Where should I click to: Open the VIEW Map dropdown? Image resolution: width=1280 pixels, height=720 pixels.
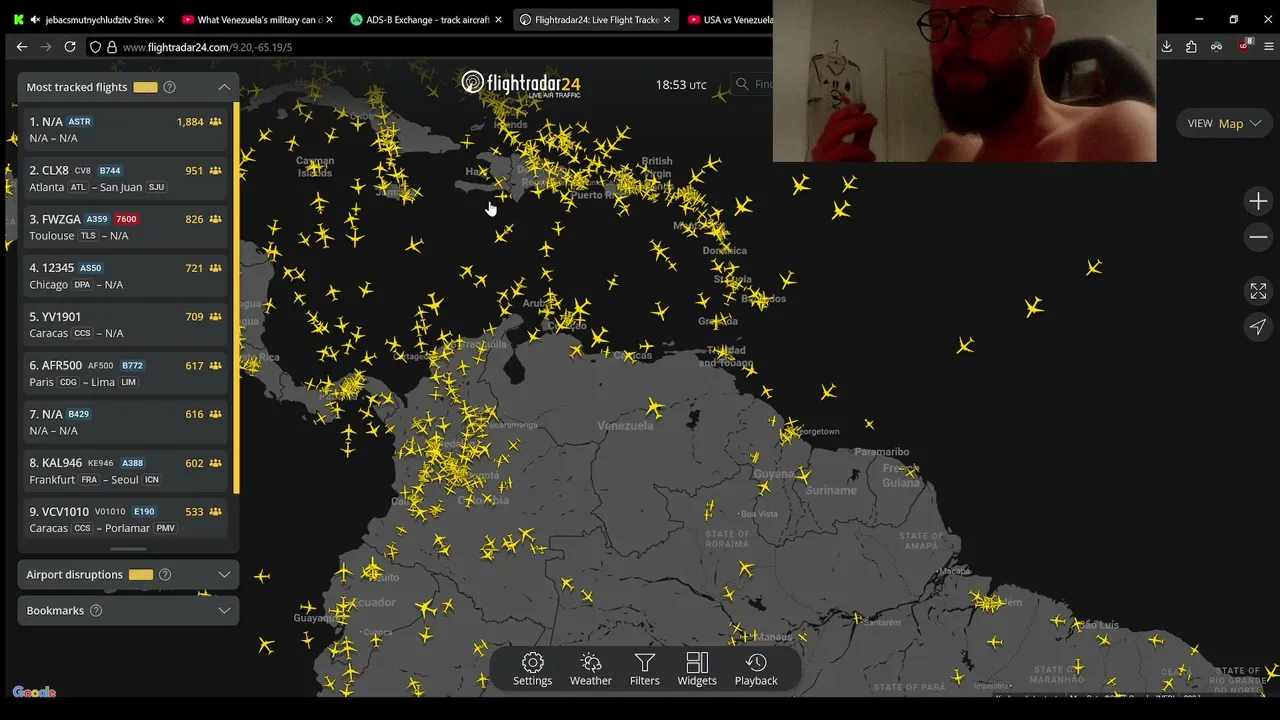1224,123
